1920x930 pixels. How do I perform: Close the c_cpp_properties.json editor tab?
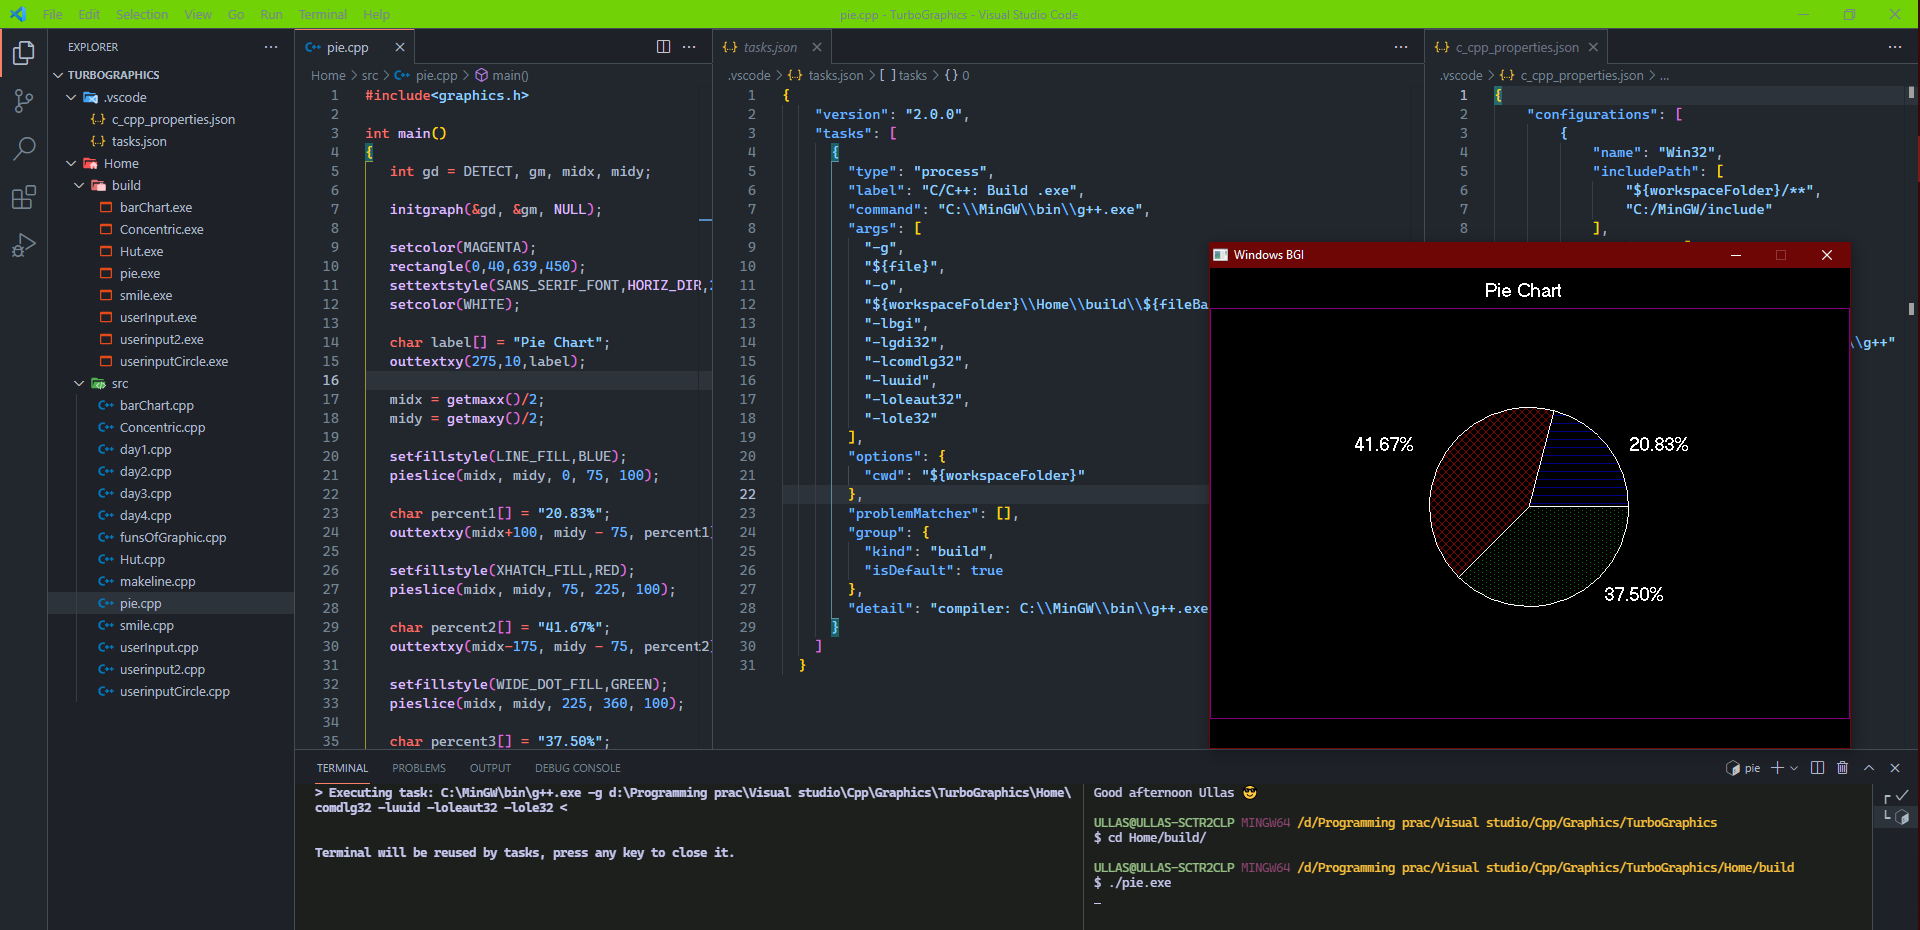pyautogui.click(x=1593, y=47)
